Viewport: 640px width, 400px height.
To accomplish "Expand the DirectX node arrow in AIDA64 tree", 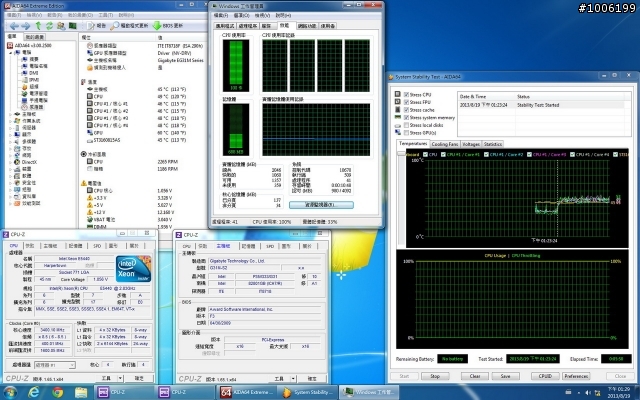I will tap(11, 162).
